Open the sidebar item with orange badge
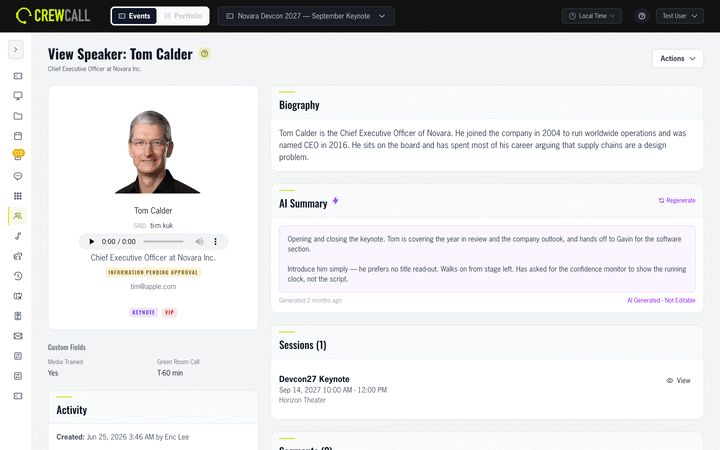This screenshot has height=450, width=720. pos(18,155)
